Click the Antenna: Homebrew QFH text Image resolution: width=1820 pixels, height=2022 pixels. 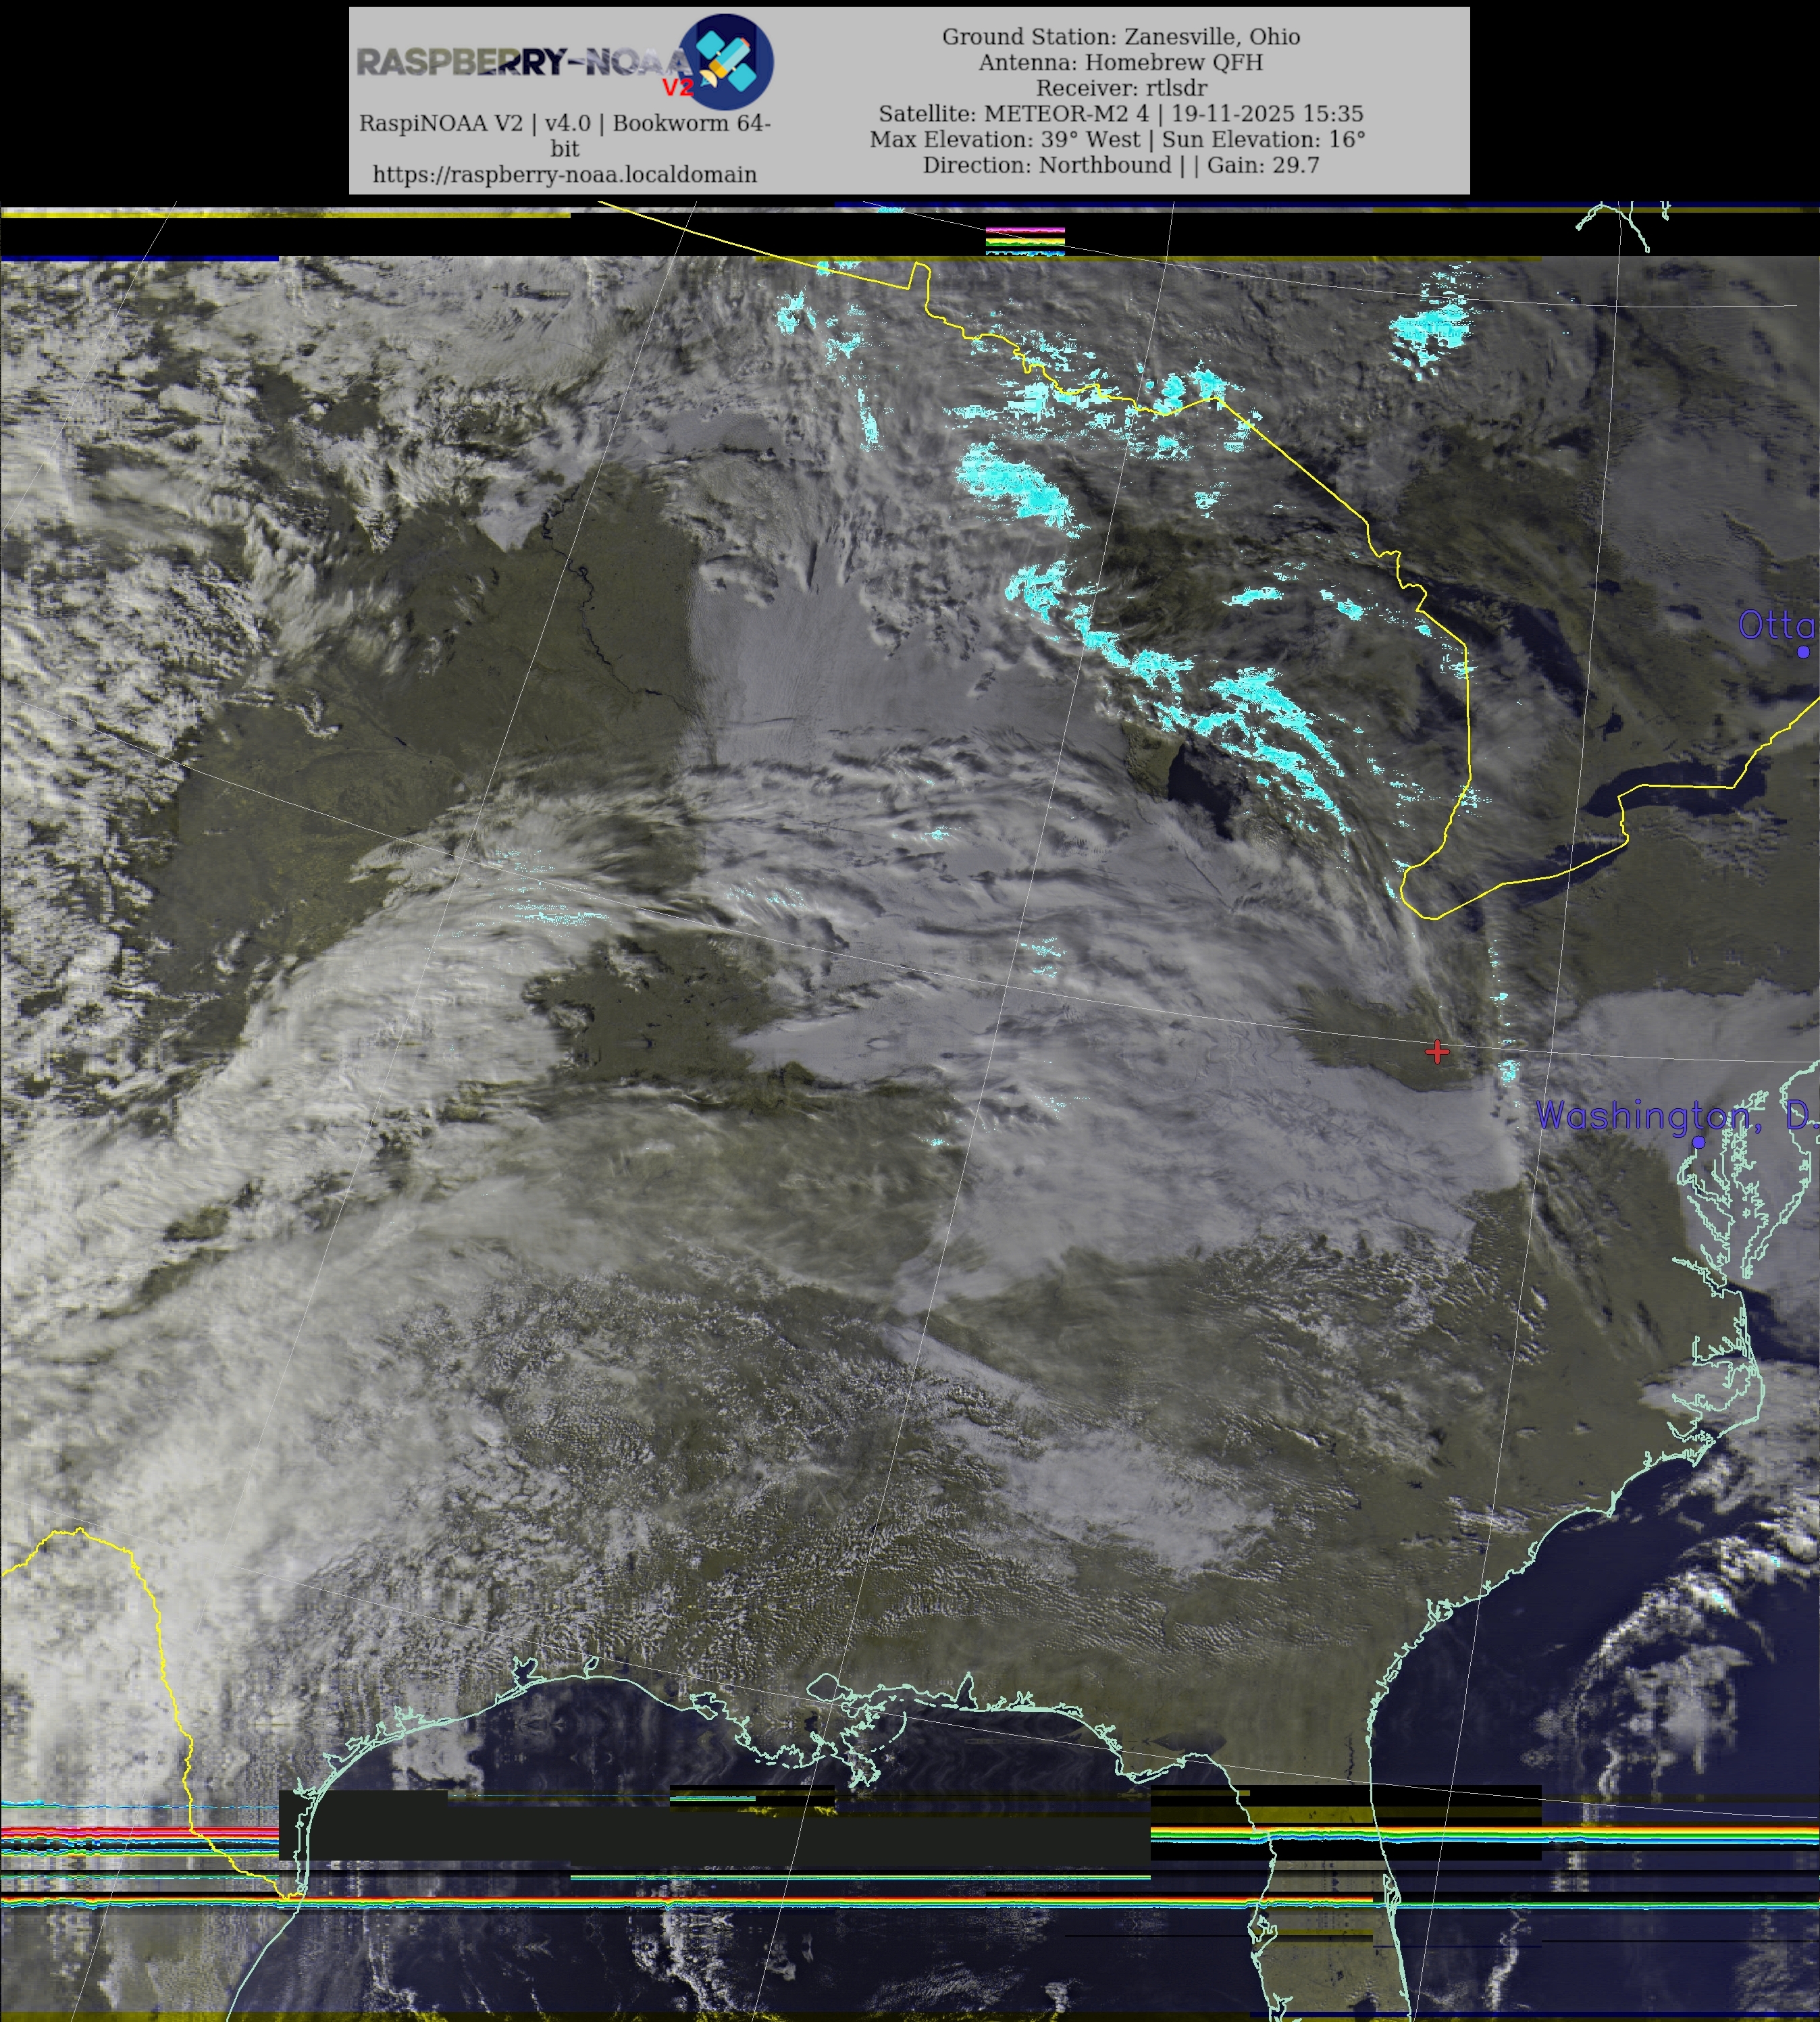(1121, 62)
